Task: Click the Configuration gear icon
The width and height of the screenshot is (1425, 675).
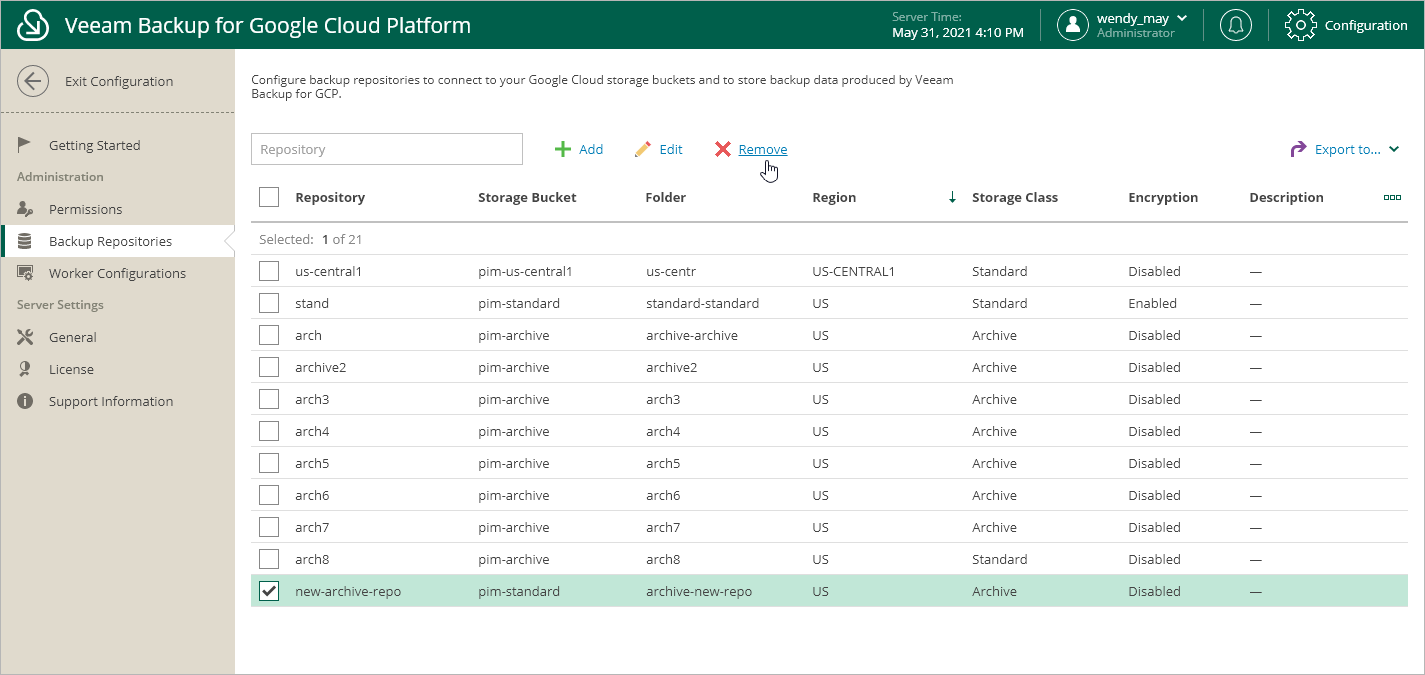Action: (x=1300, y=25)
